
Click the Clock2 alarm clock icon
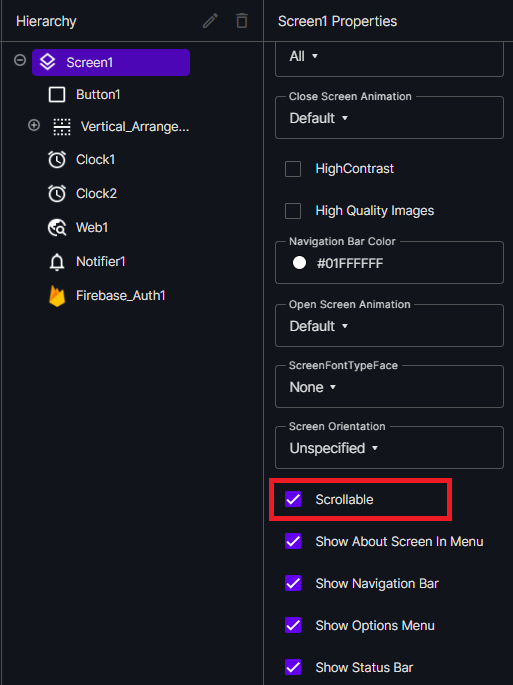click(x=57, y=194)
